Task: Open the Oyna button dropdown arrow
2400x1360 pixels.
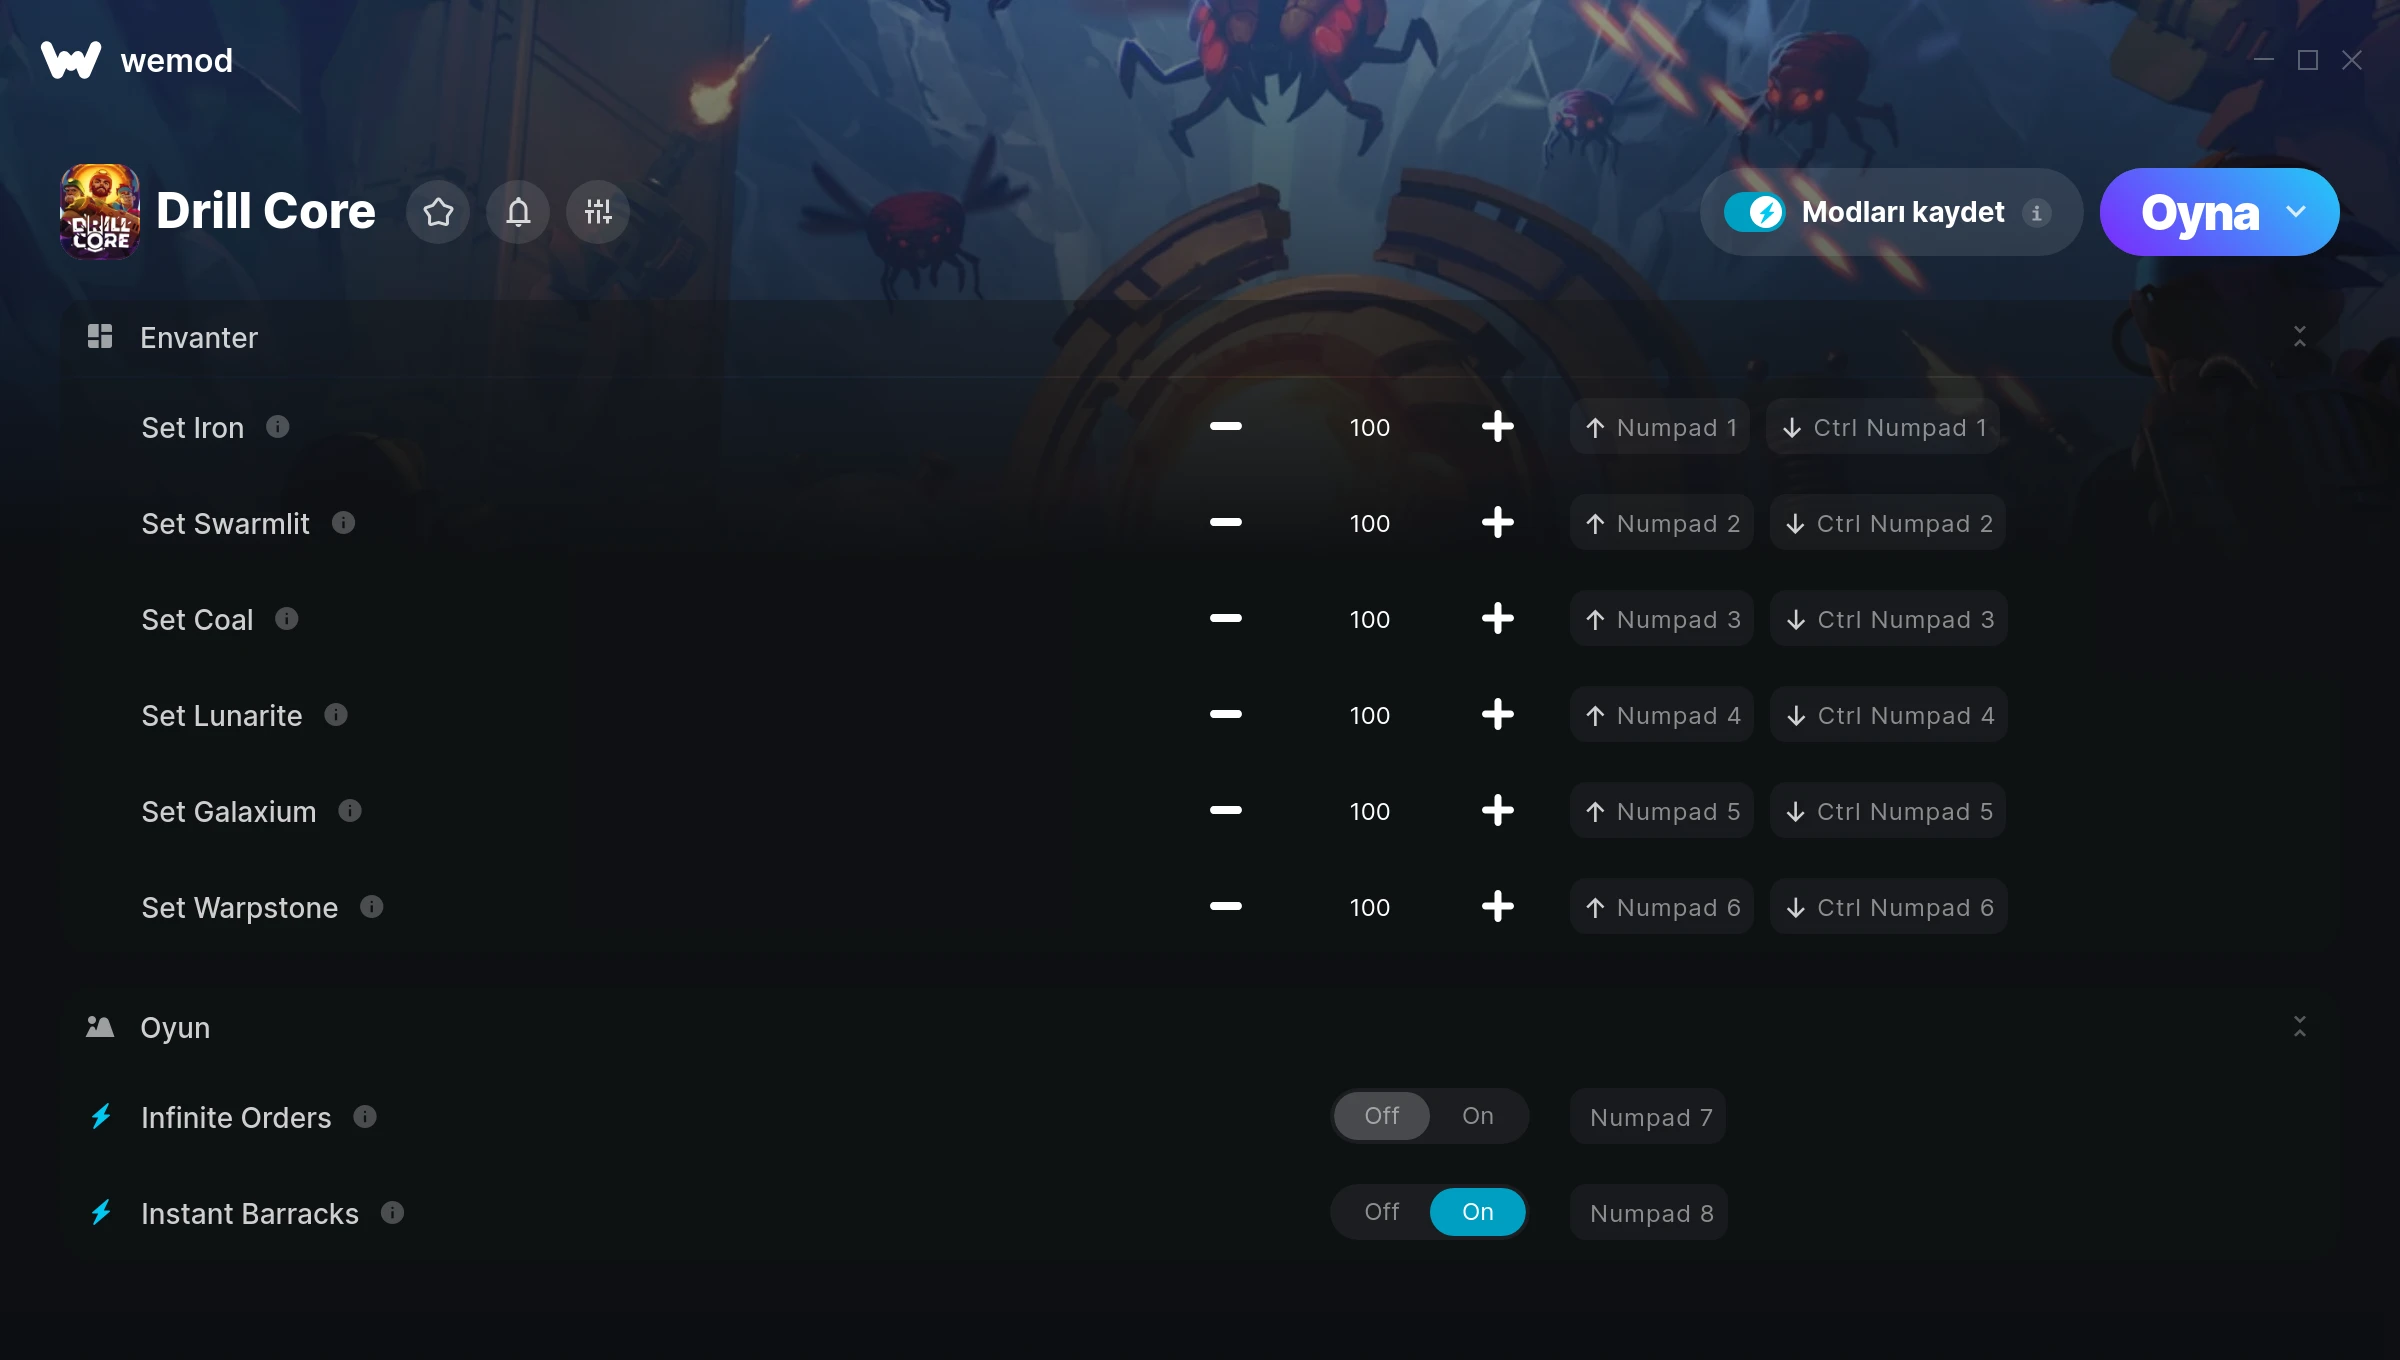Action: (2296, 212)
